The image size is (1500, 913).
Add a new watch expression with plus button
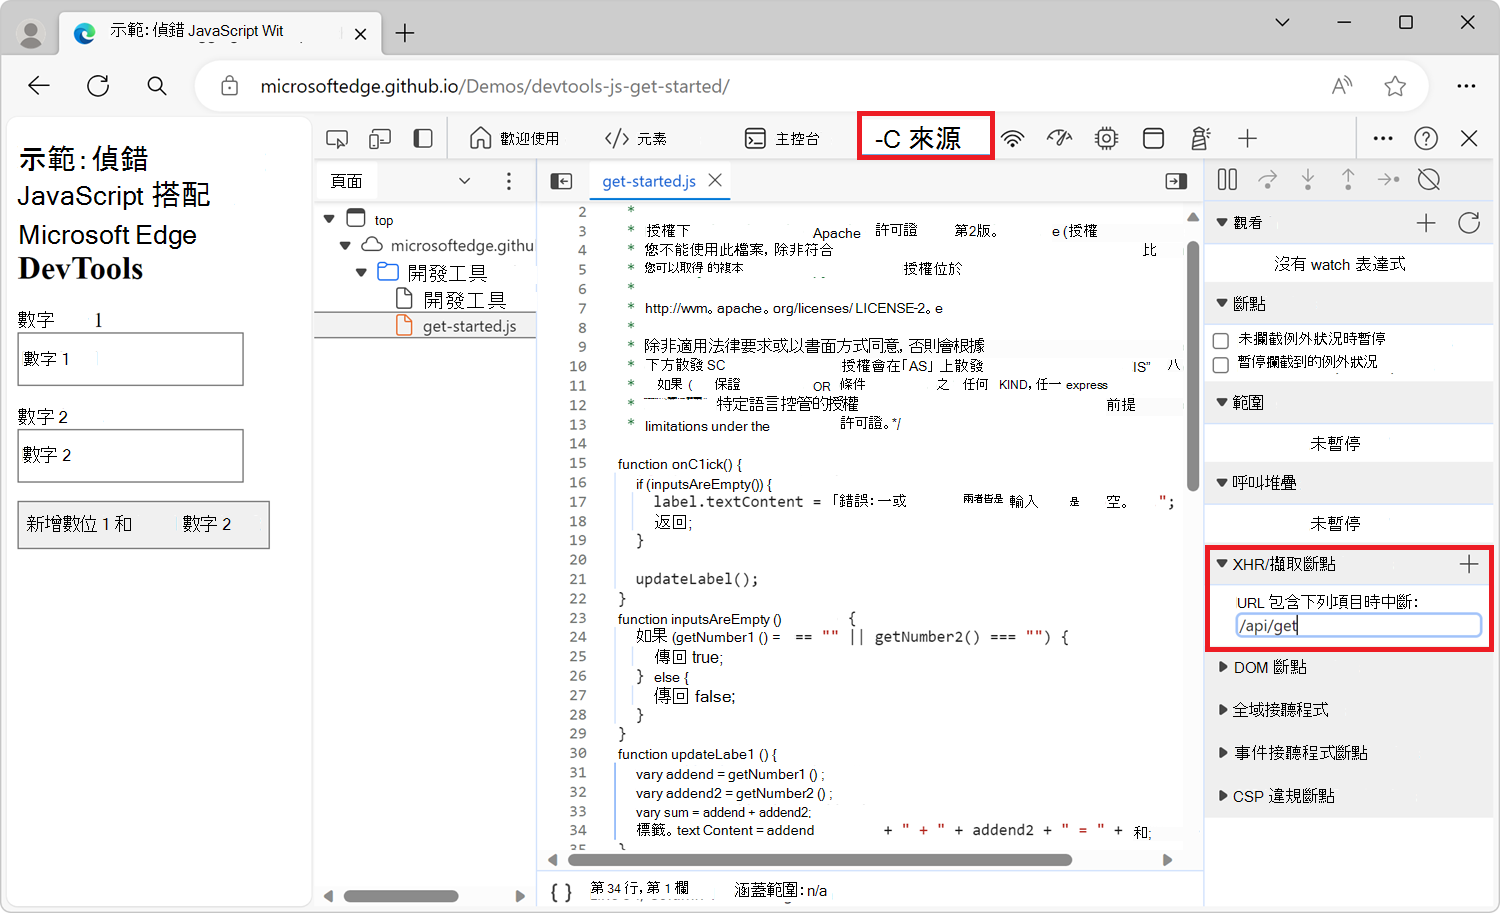1426,222
